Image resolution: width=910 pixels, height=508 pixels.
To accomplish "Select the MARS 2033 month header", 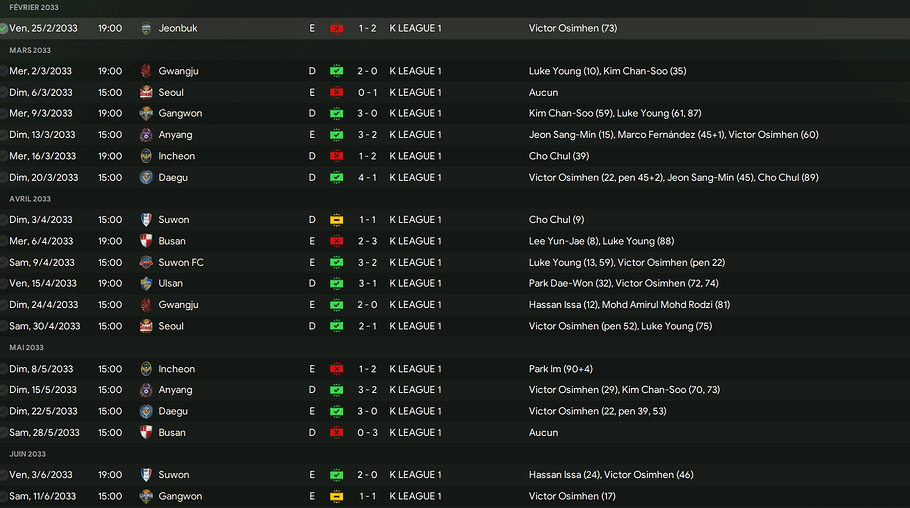I will pyautogui.click(x=30, y=50).
